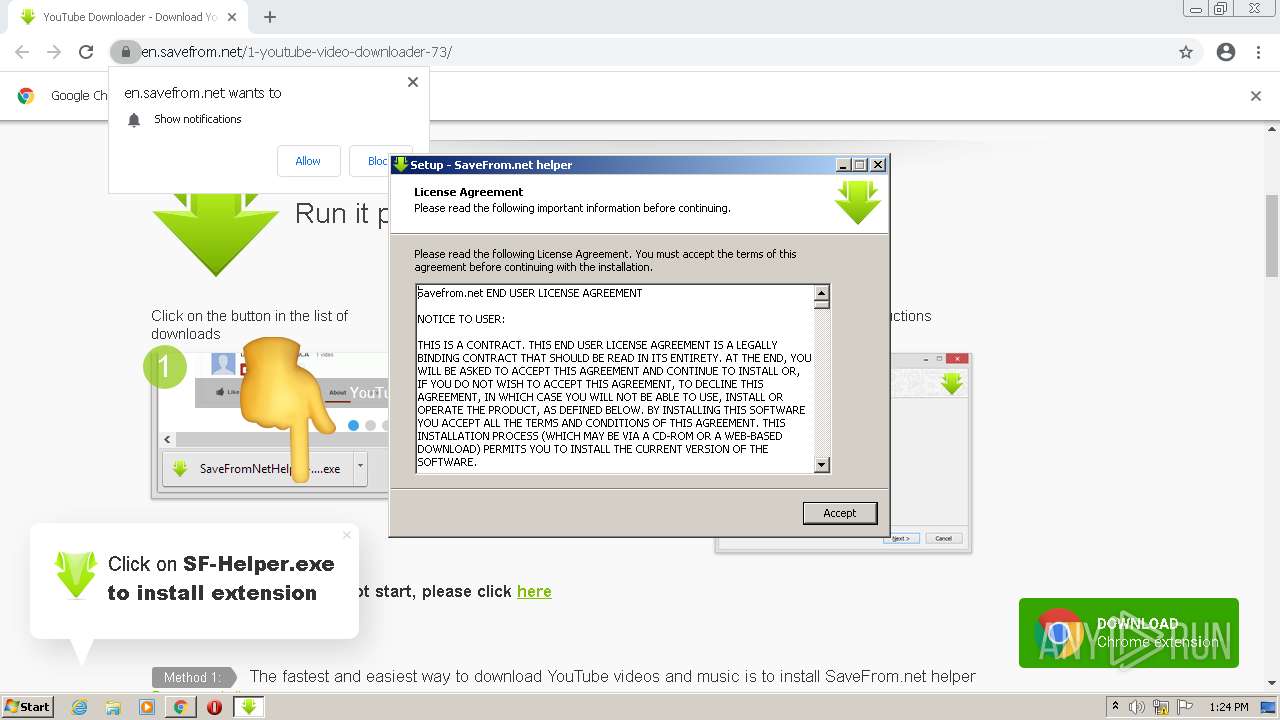The image size is (1280, 720).
Task: Click the browser back arrow
Action: 22,52
